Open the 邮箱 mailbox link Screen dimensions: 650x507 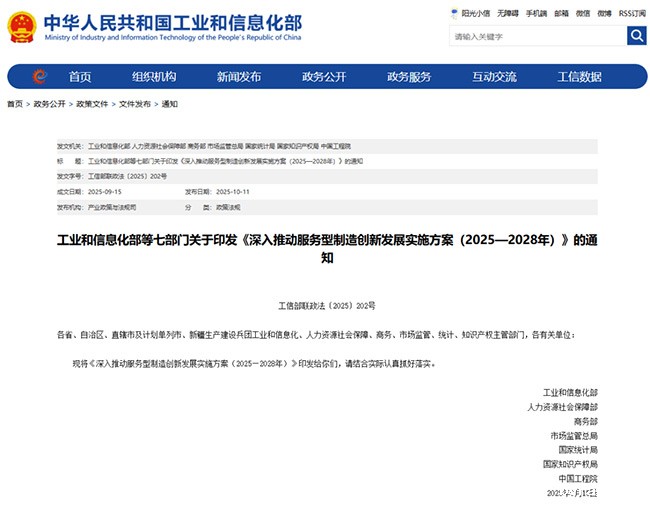click(562, 14)
